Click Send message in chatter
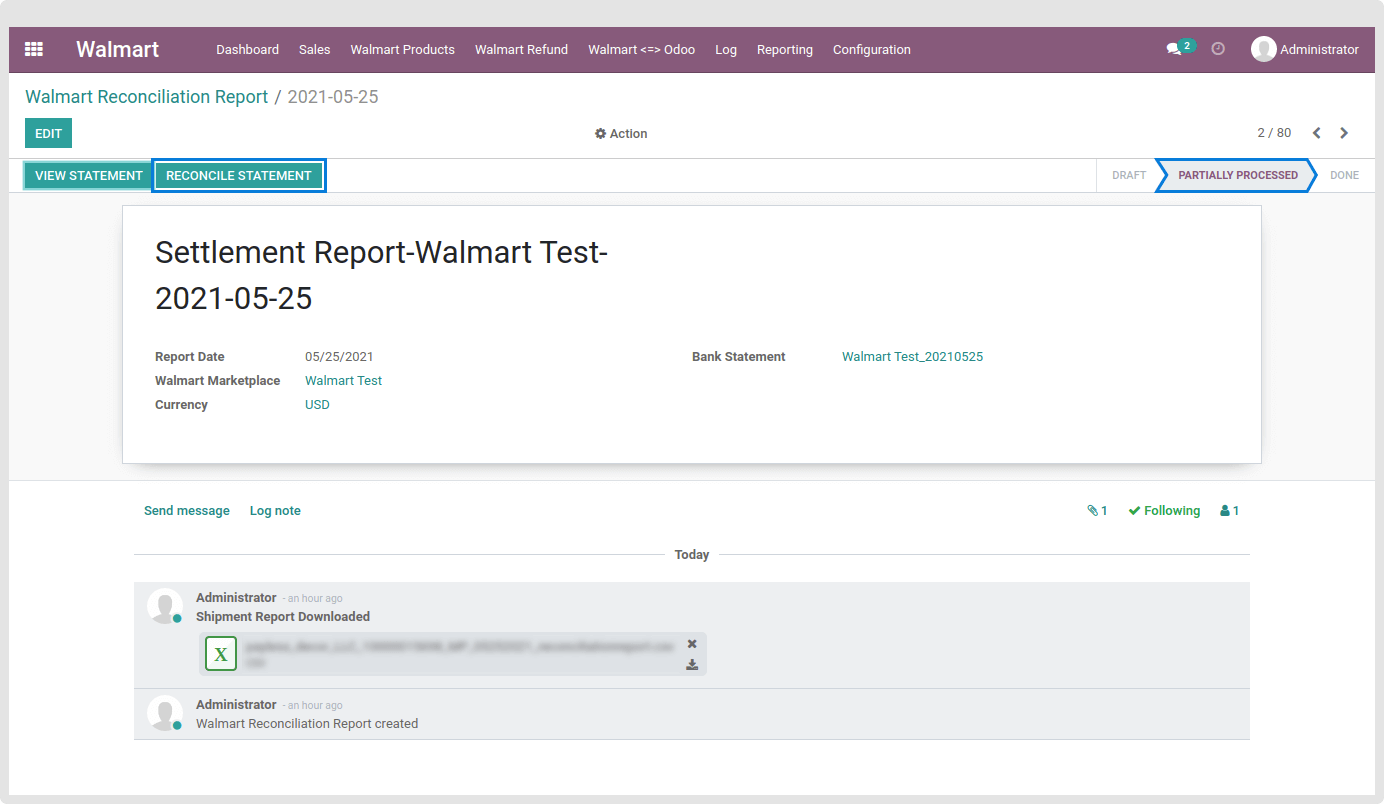This screenshot has width=1384, height=804. (187, 511)
